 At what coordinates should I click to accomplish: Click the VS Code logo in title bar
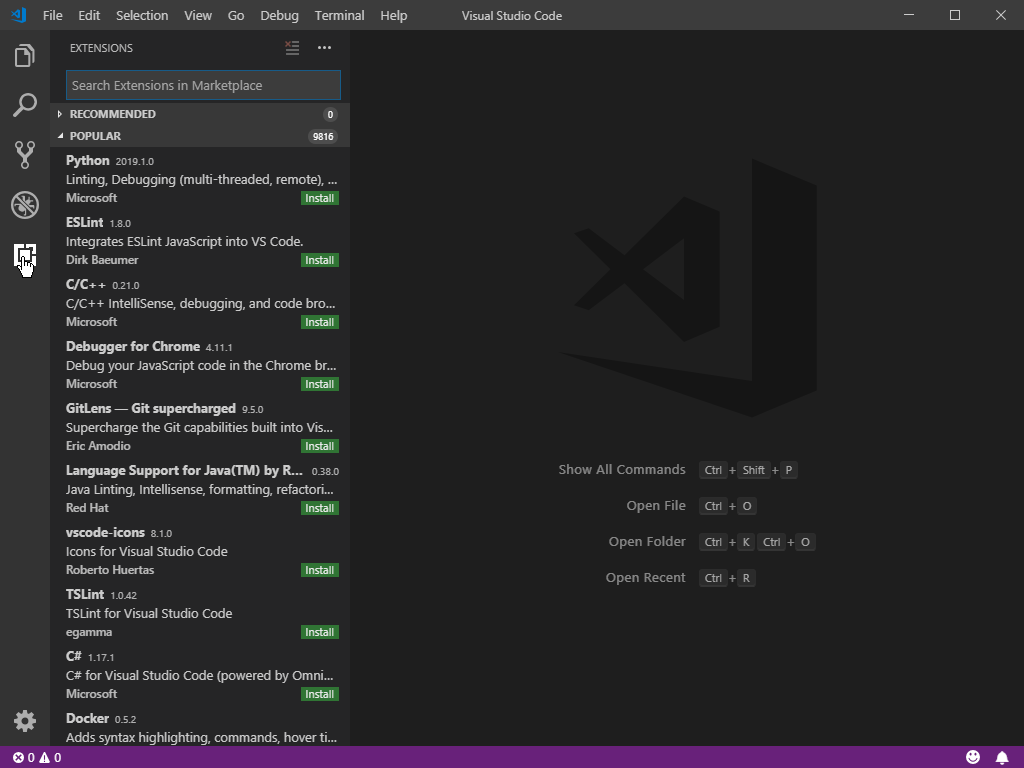(x=19, y=15)
